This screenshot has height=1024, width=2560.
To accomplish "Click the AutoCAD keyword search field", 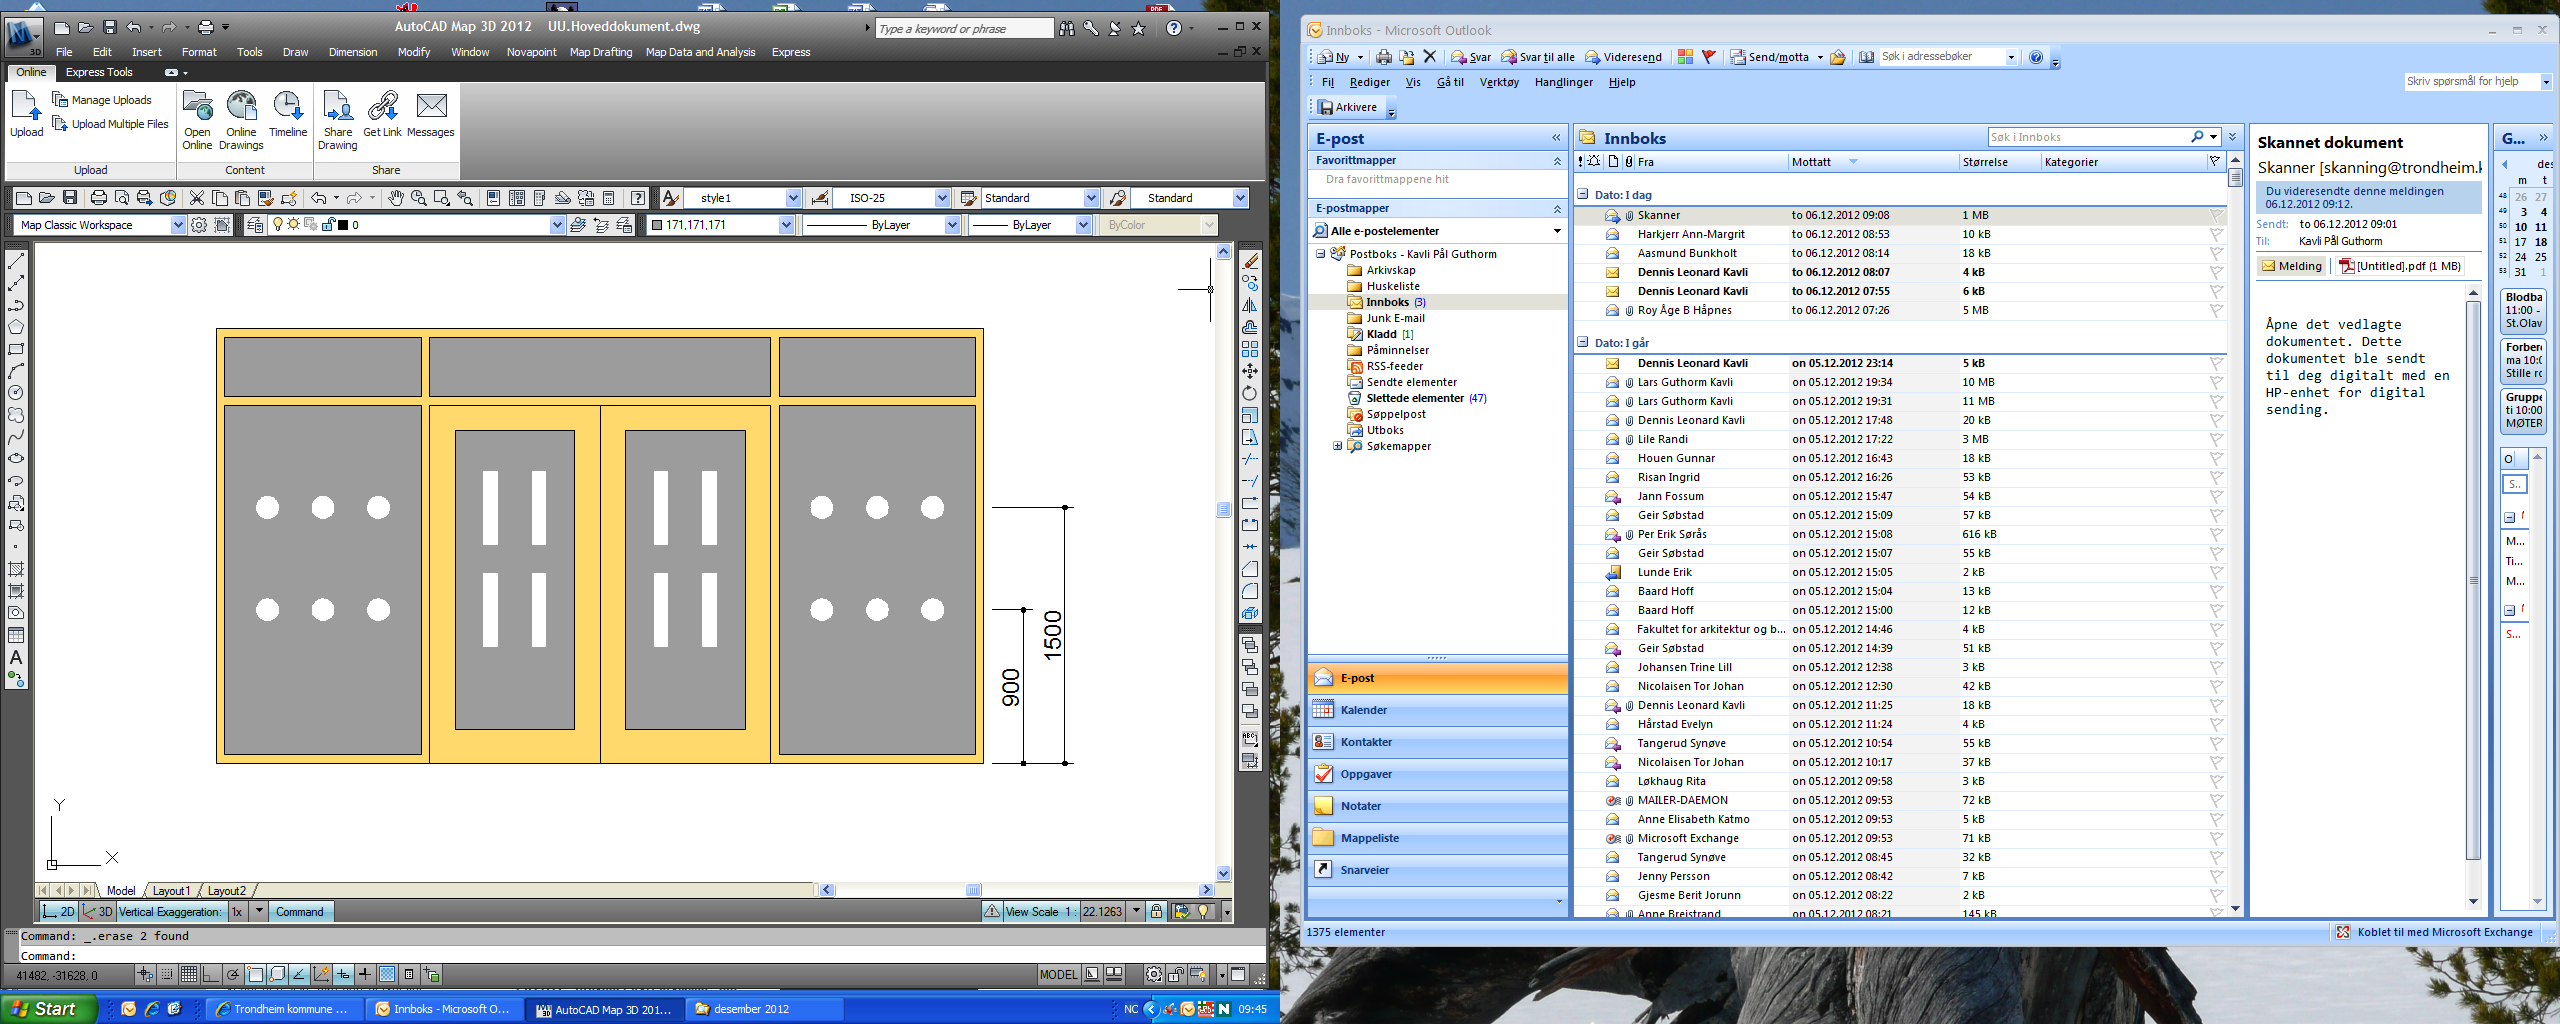I will [964, 28].
